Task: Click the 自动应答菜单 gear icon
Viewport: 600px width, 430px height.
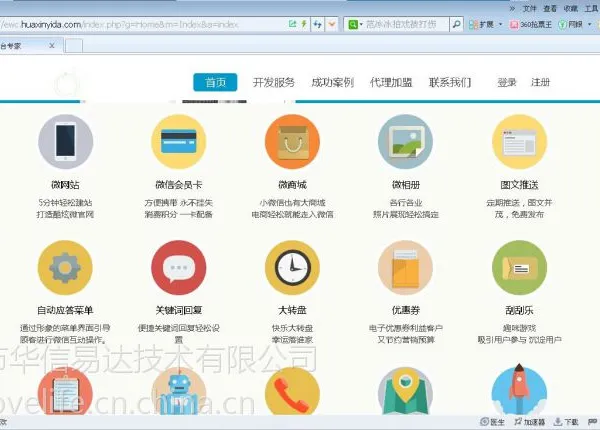Action: pyautogui.click(x=65, y=267)
